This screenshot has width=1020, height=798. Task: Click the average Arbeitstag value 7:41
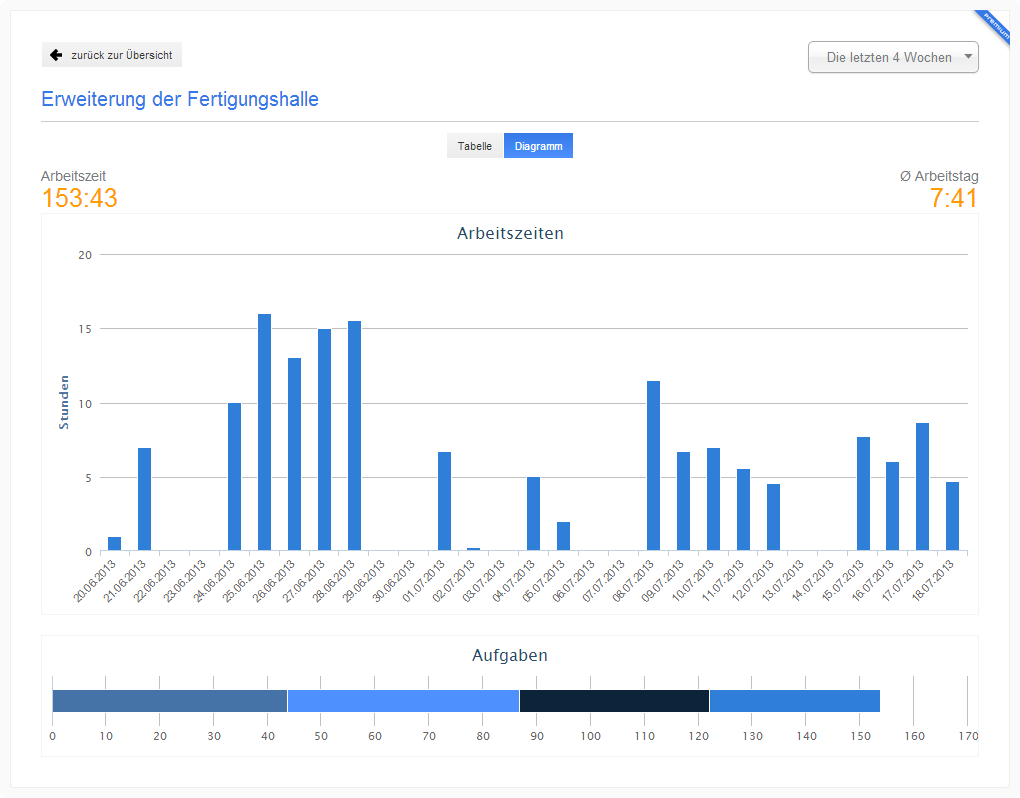click(x=953, y=198)
